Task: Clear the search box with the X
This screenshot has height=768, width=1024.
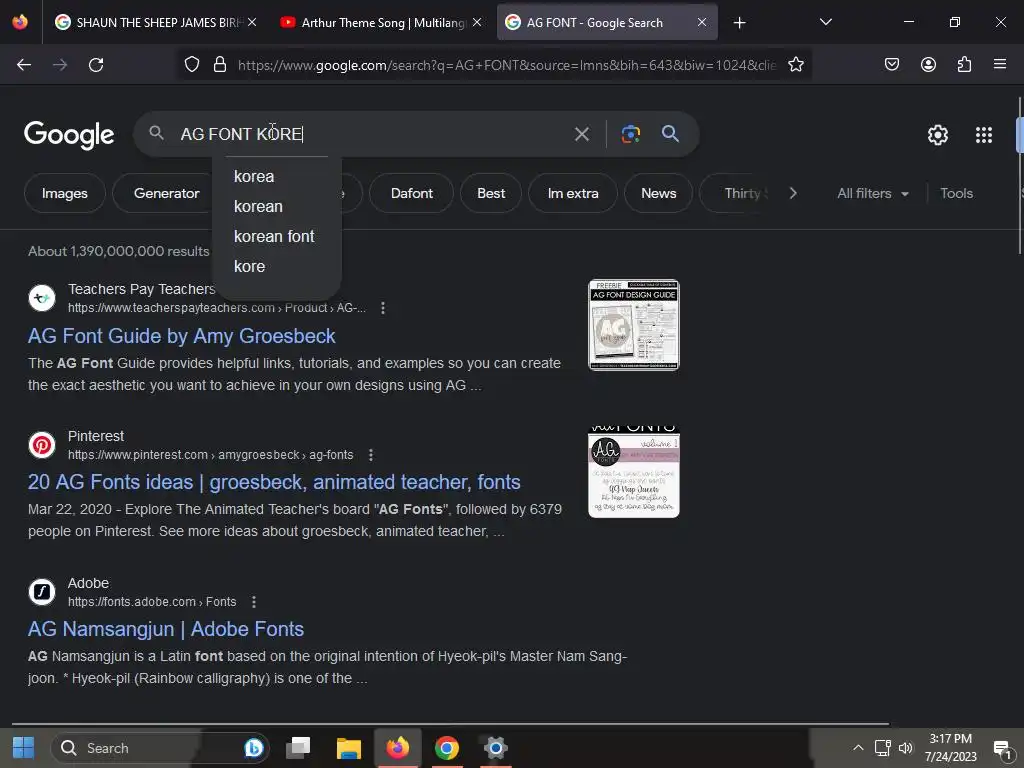Action: pyautogui.click(x=581, y=135)
